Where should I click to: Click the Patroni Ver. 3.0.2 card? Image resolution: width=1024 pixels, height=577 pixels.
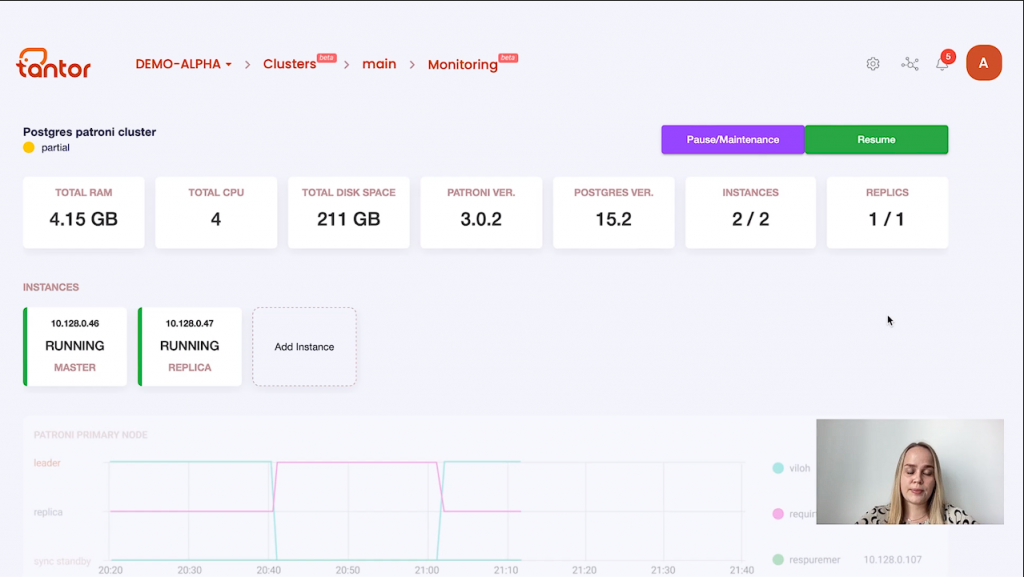tap(481, 212)
